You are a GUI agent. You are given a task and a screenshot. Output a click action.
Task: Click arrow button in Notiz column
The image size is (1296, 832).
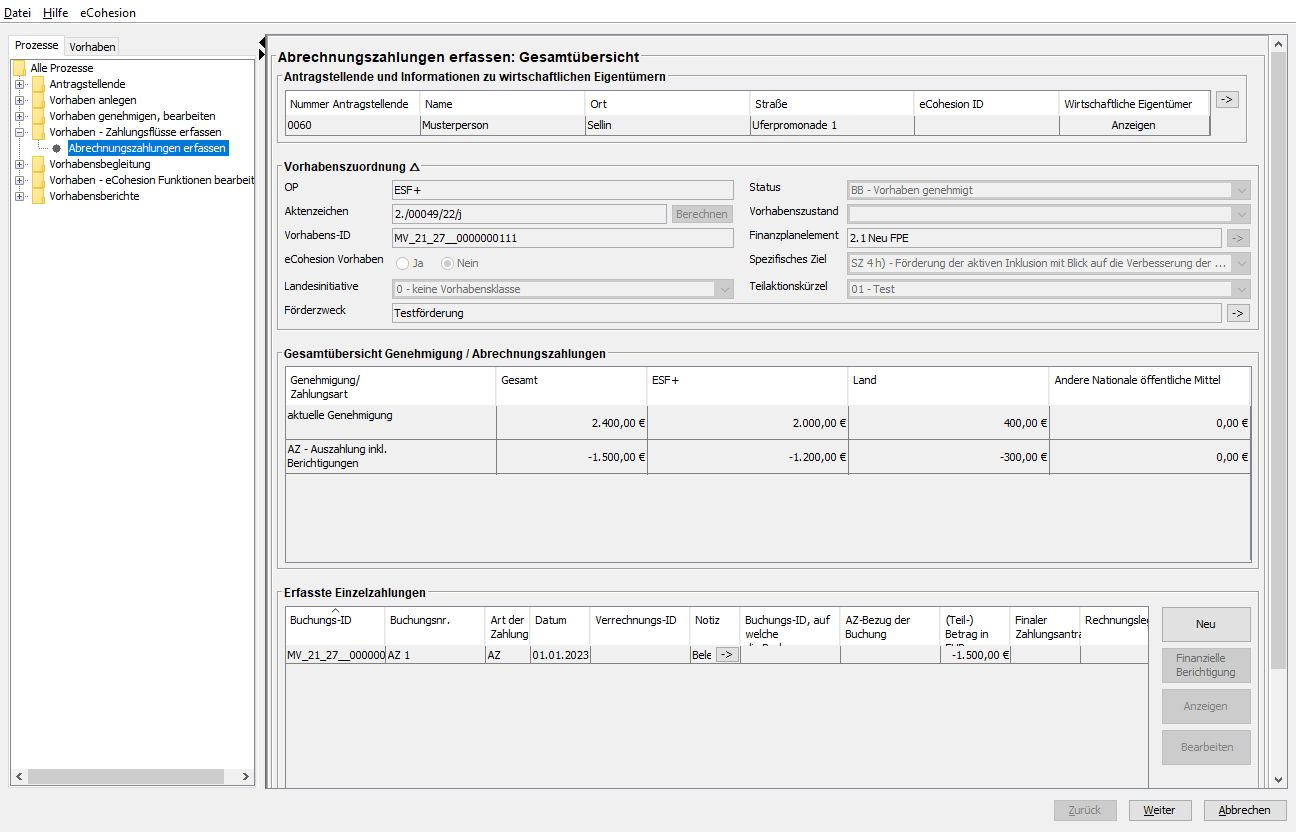tap(726, 655)
